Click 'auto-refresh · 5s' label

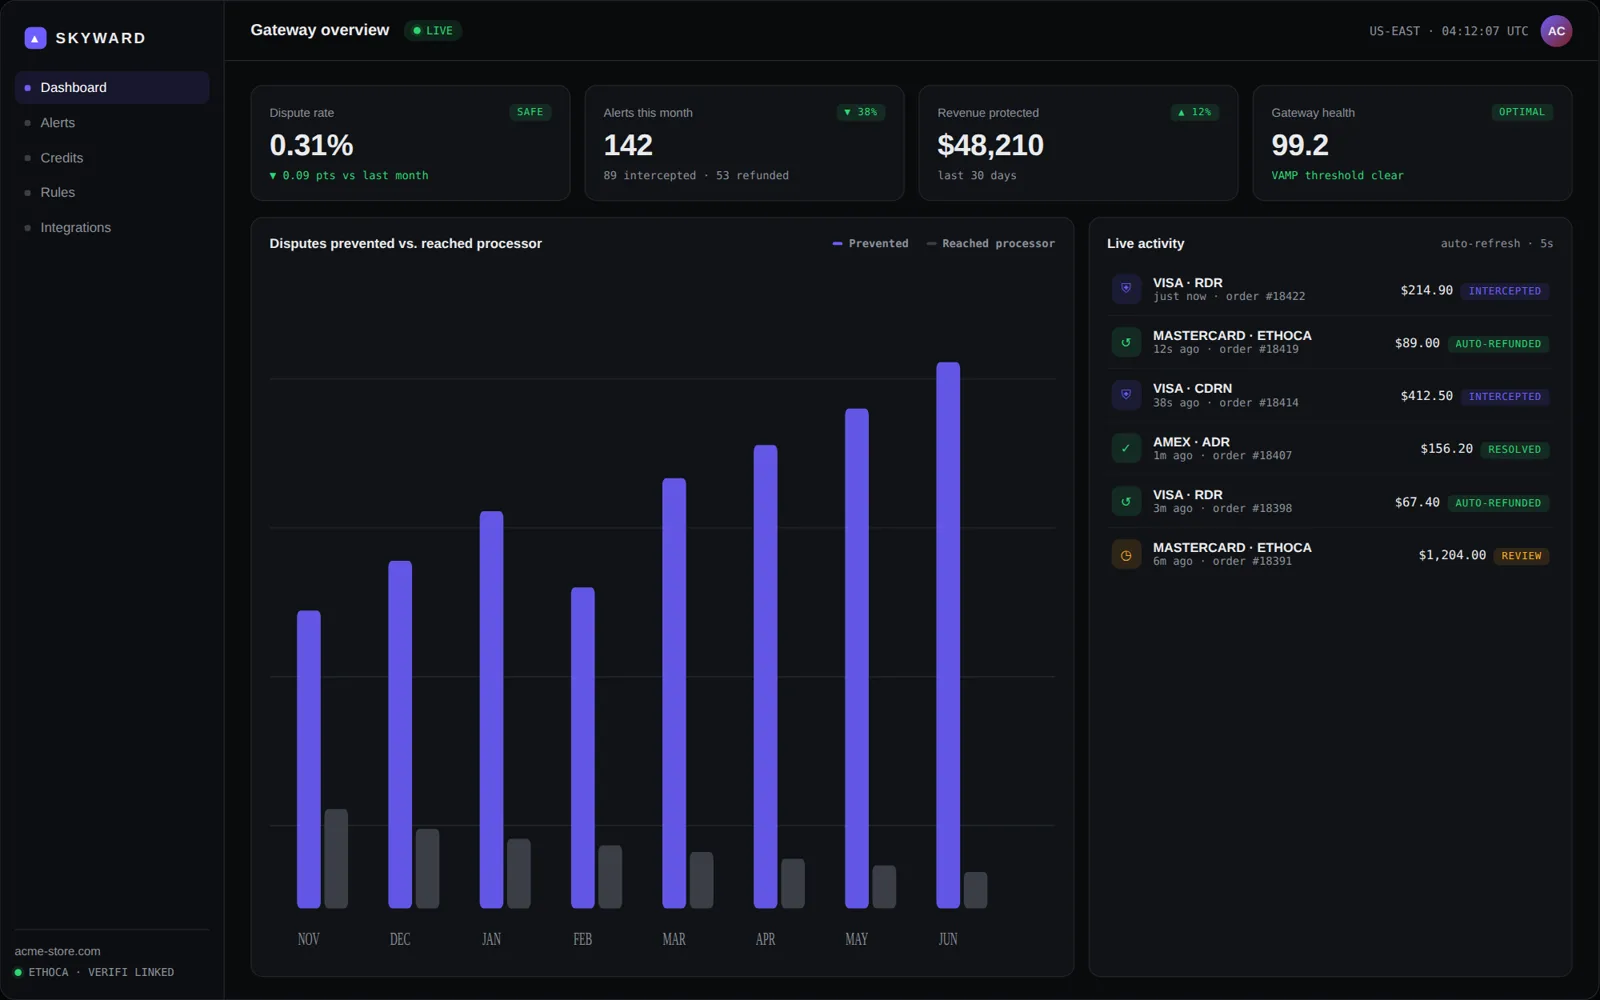click(x=1497, y=243)
